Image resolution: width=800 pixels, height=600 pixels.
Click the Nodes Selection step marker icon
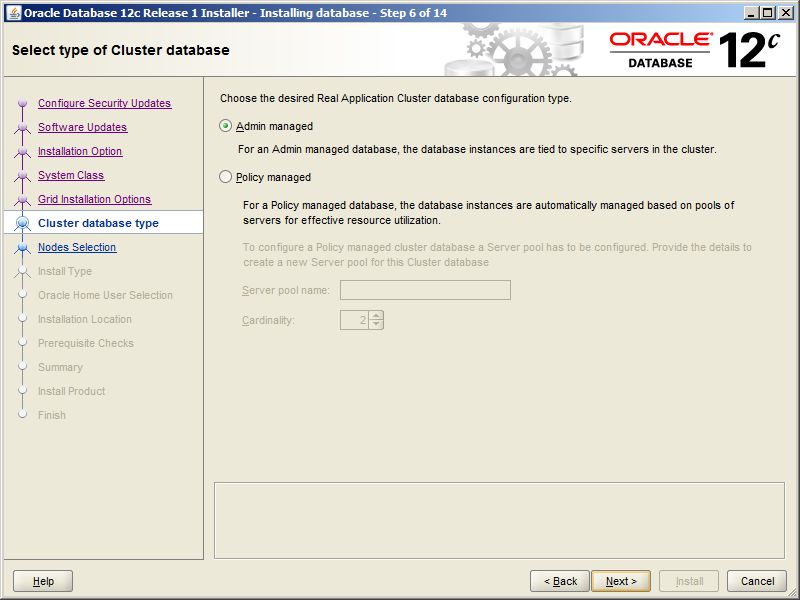click(22, 247)
